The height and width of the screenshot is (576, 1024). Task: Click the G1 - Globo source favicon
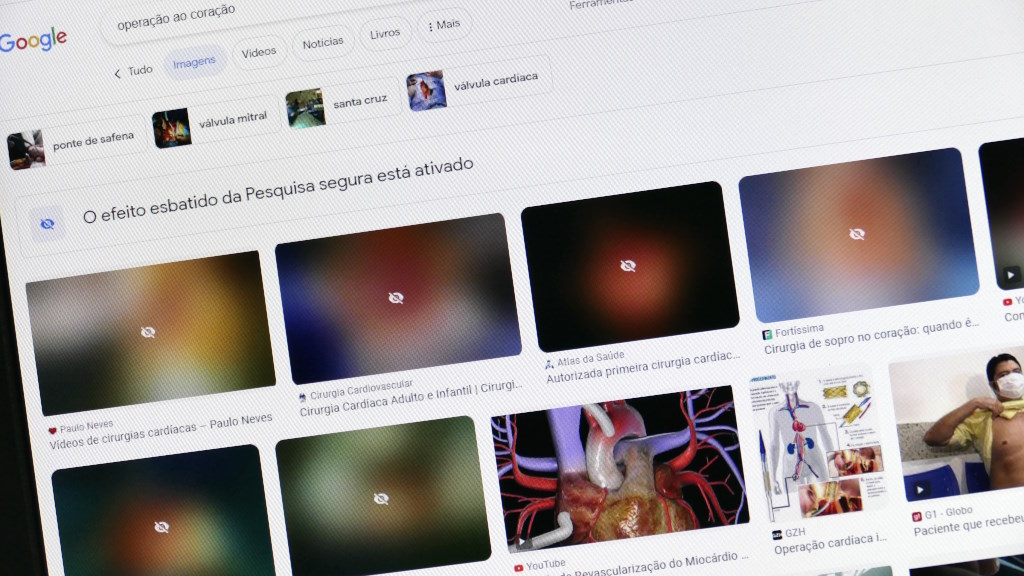tap(917, 516)
